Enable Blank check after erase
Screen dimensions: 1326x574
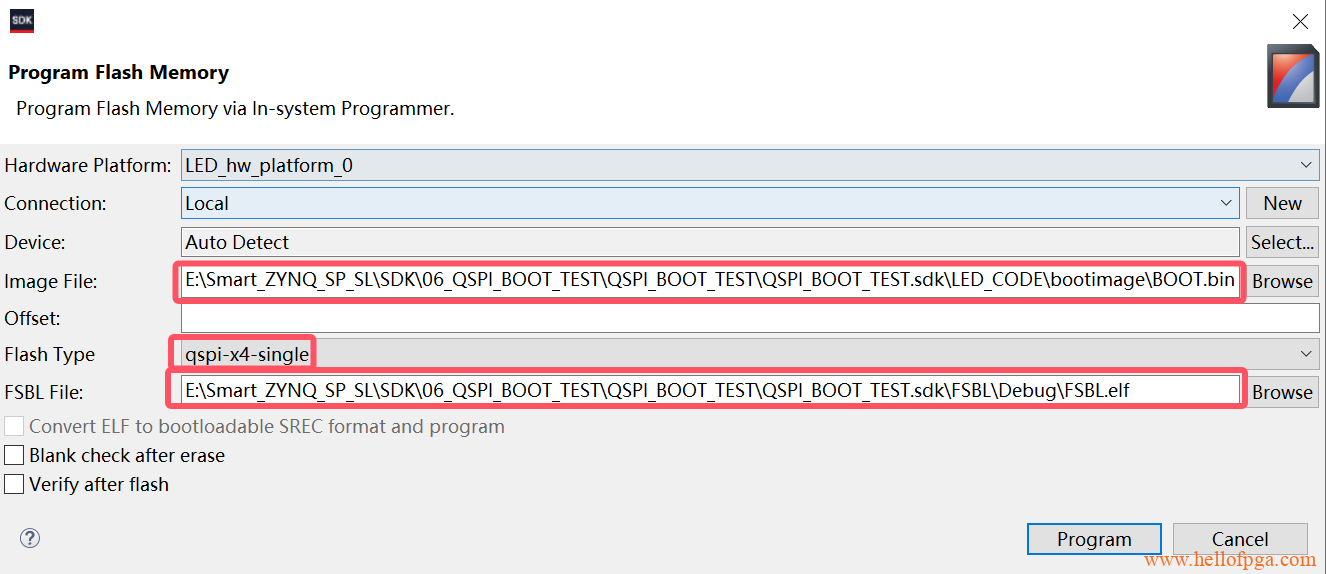pyautogui.click(x=14, y=456)
